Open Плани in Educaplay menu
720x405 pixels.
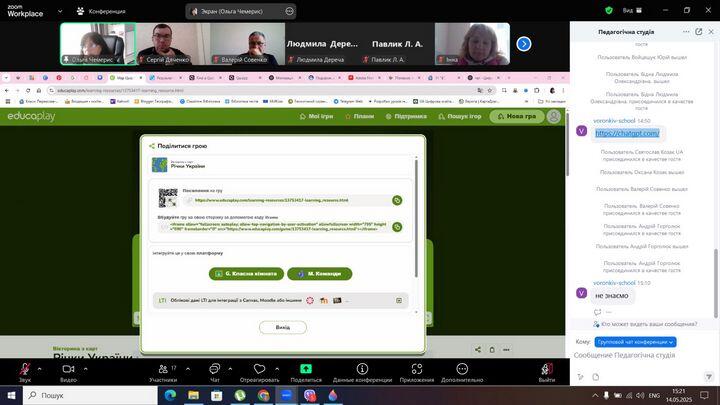360,117
